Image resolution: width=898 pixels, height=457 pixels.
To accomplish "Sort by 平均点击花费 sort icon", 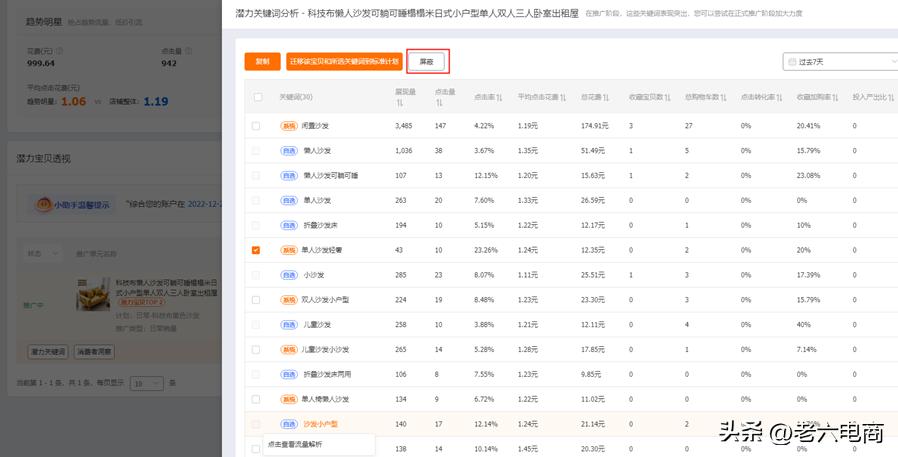I will click(x=563, y=97).
